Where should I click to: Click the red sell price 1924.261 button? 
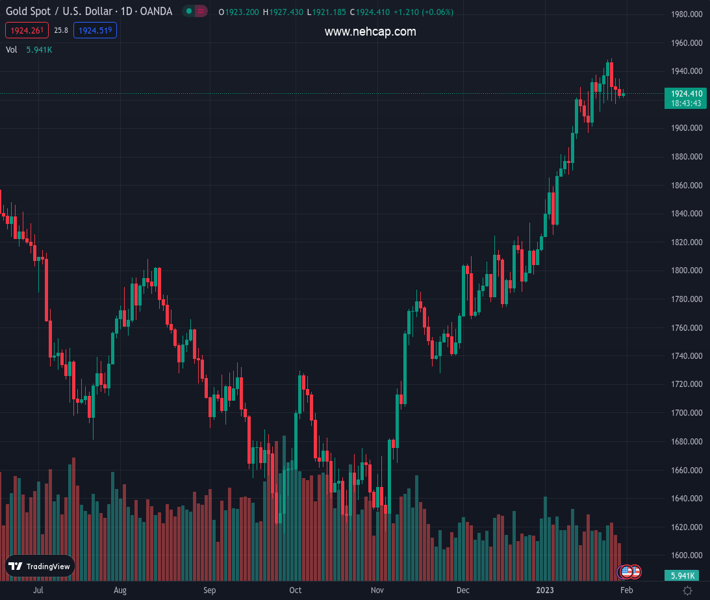[x=25, y=31]
